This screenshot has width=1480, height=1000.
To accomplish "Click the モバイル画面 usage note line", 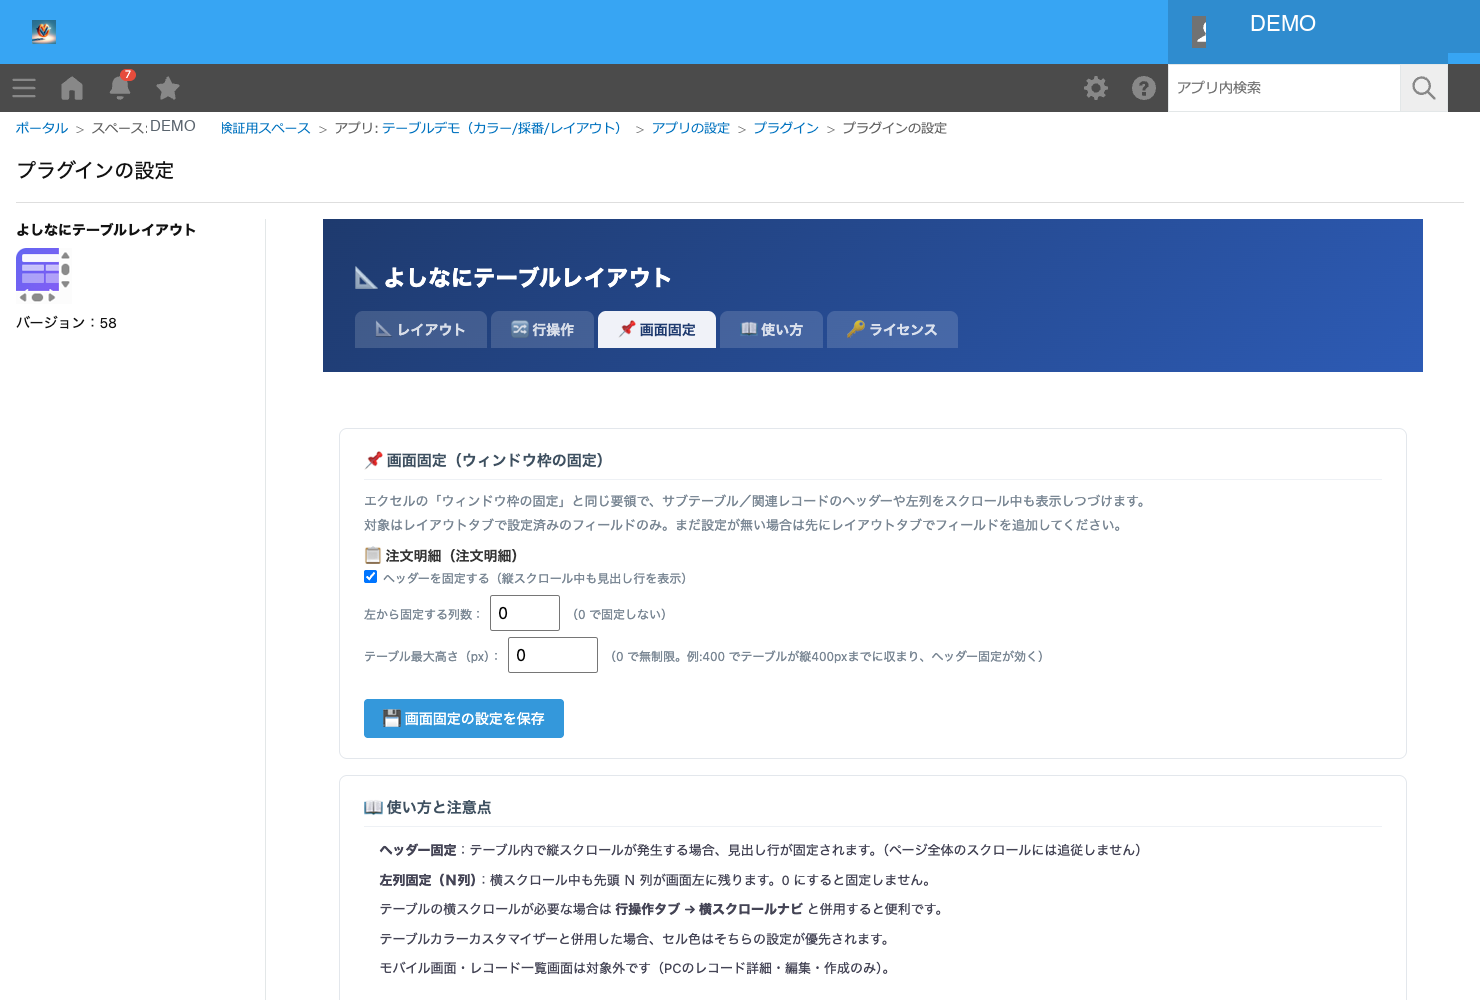I will (x=636, y=968).
